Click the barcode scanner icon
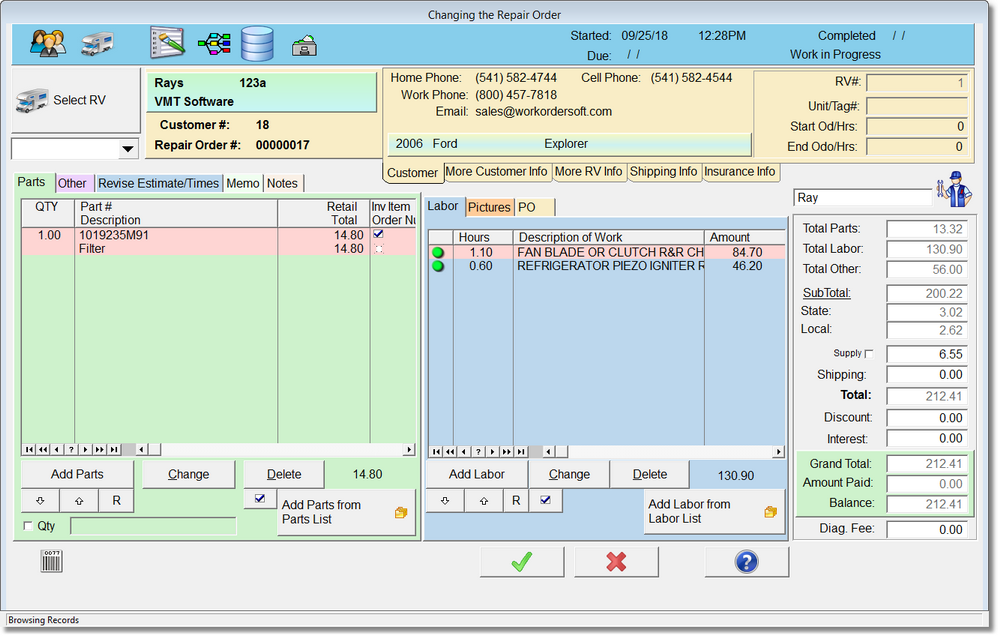The width and height of the screenshot is (998, 636). (x=51, y=561)
